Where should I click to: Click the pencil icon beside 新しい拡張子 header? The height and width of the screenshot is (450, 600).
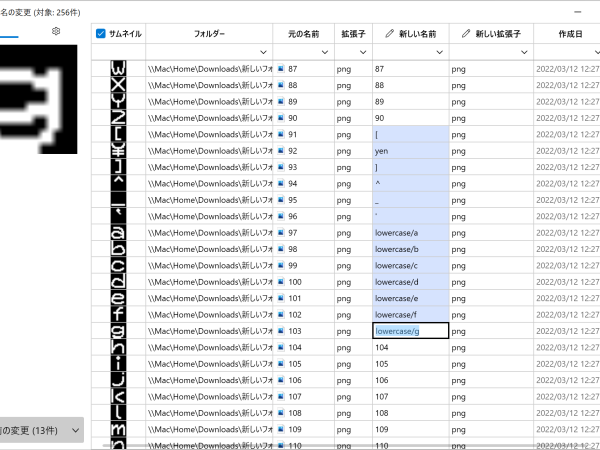pos(466,34)
